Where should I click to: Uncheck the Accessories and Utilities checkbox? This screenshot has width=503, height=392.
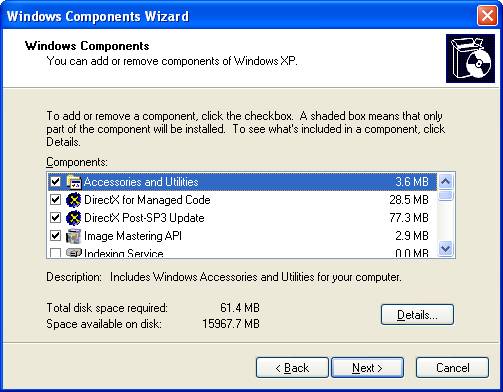tap(55, 182)
